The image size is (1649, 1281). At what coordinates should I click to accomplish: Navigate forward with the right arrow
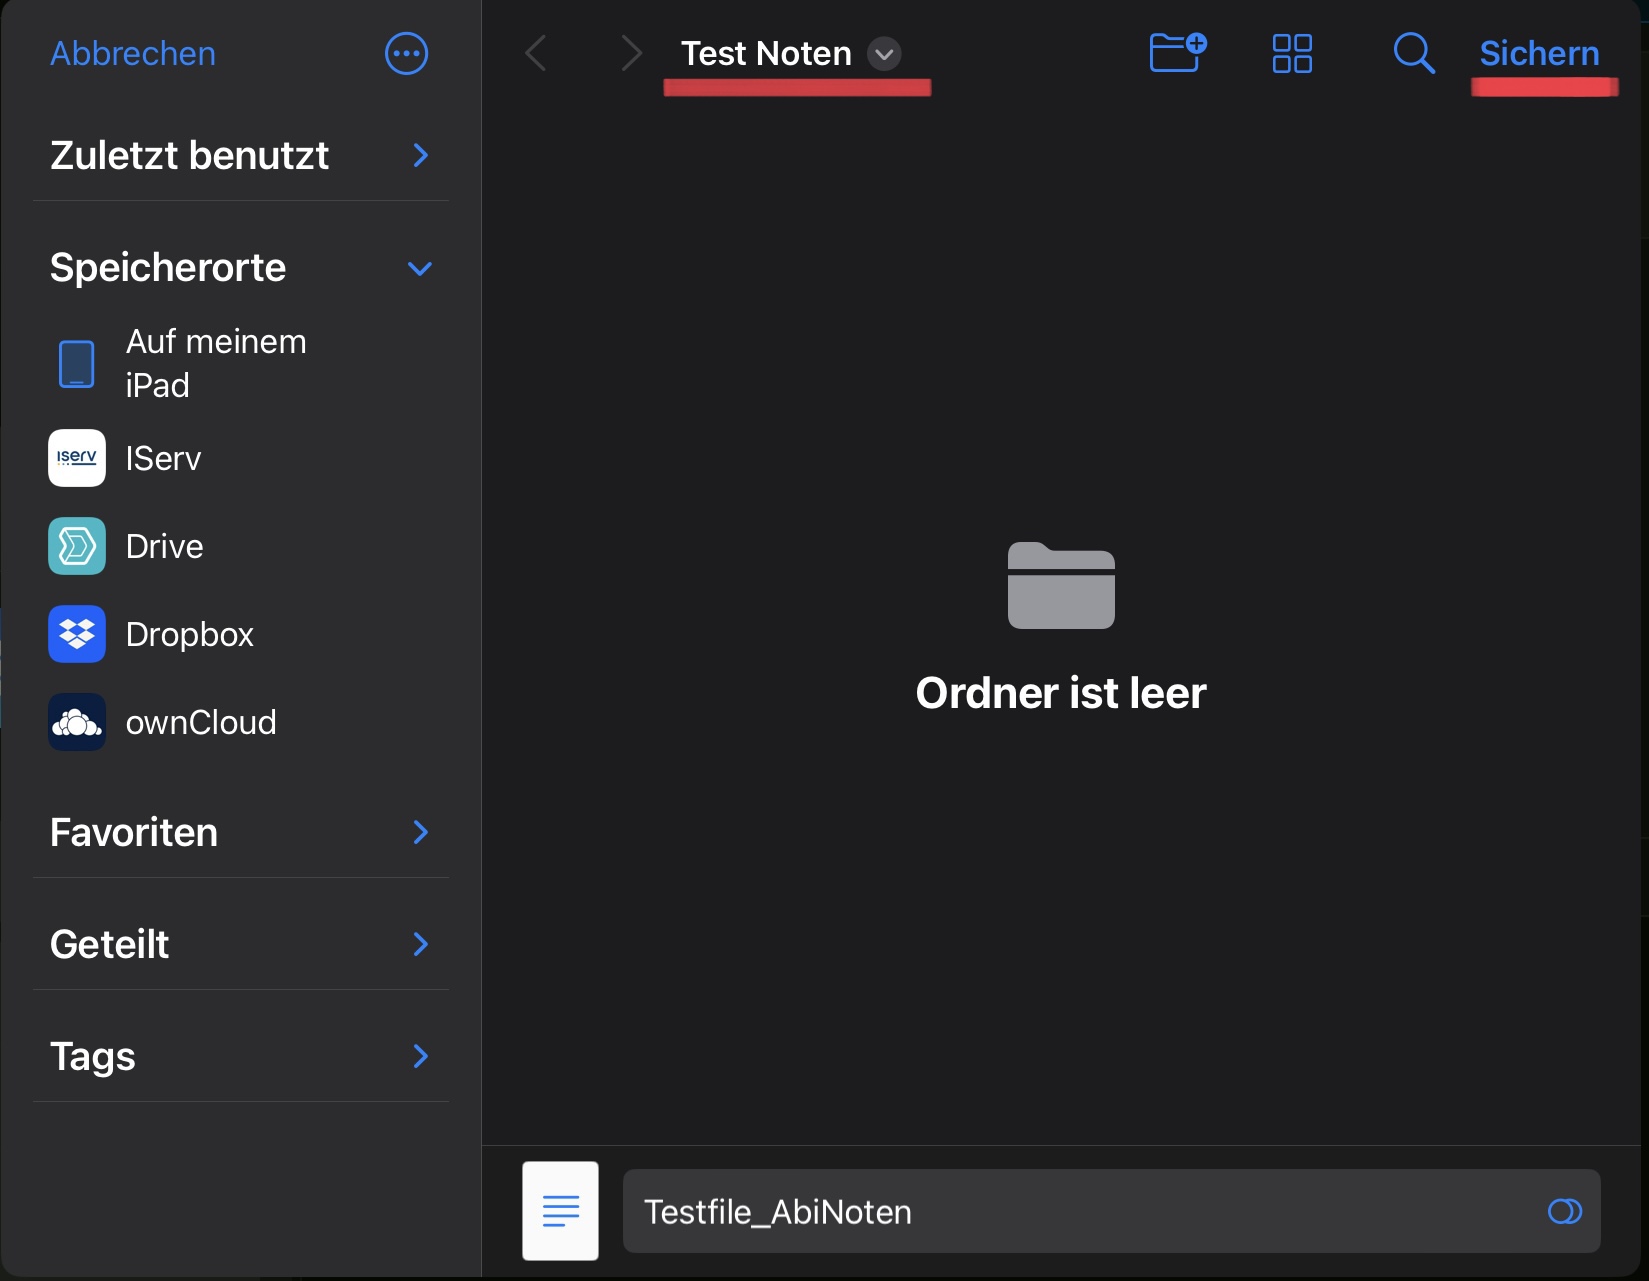click(x=630, y=54)
